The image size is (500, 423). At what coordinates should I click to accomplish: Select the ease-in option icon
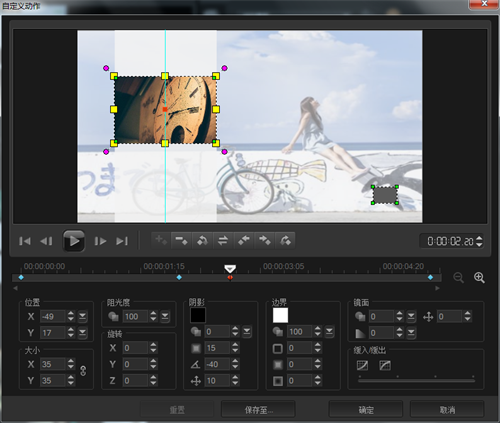(x=362, y=365)
